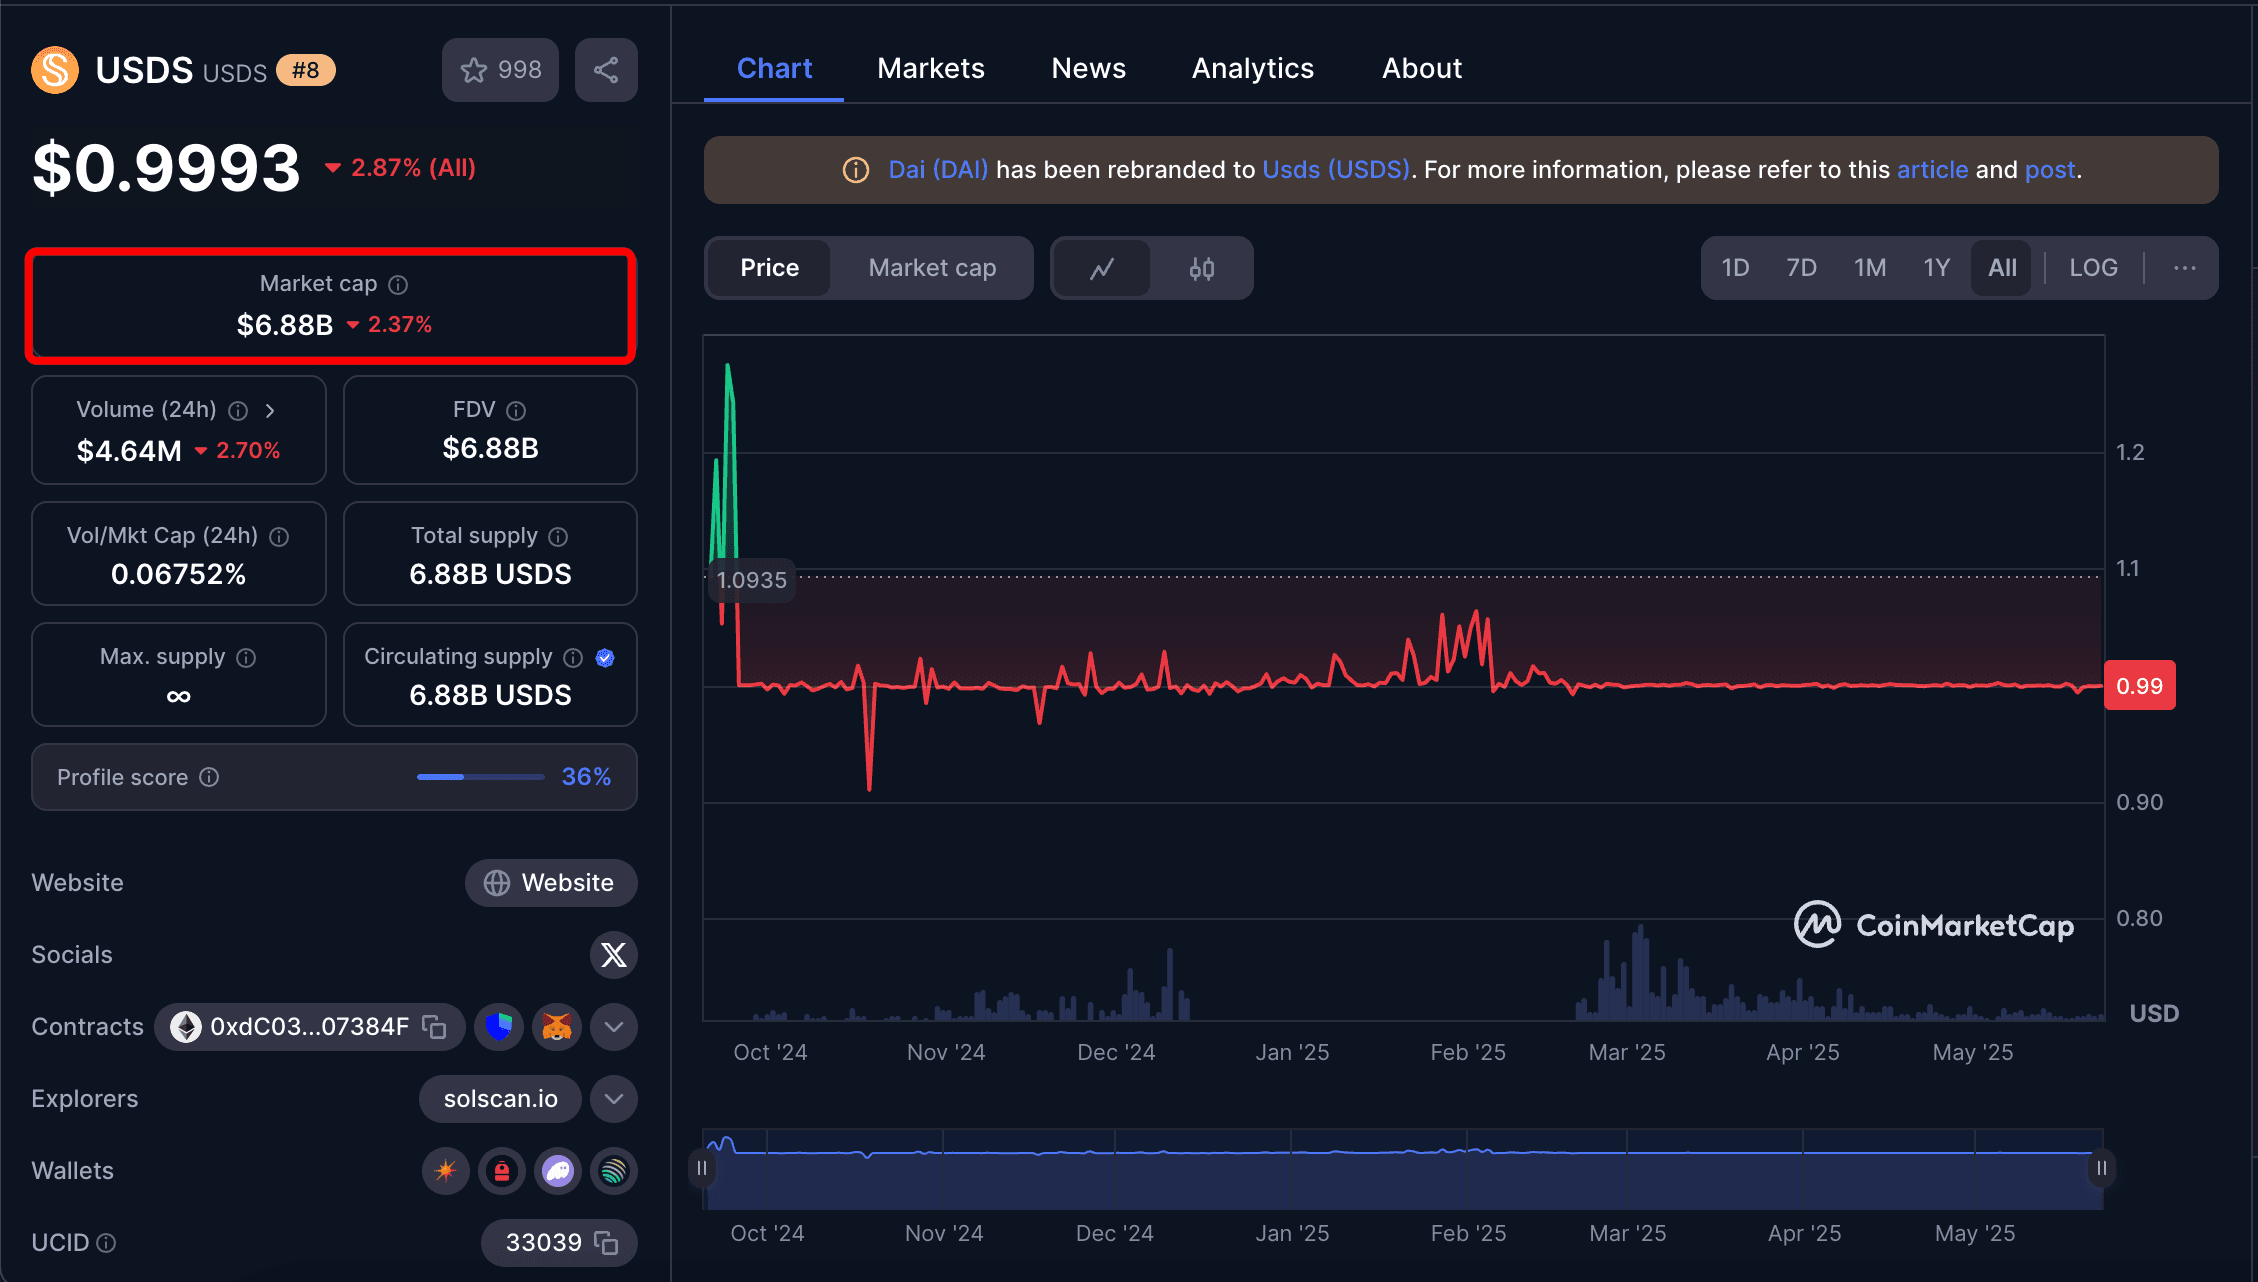Follow the Usds (USDS) link
2258x1282 pixels.
[1336, 170]
